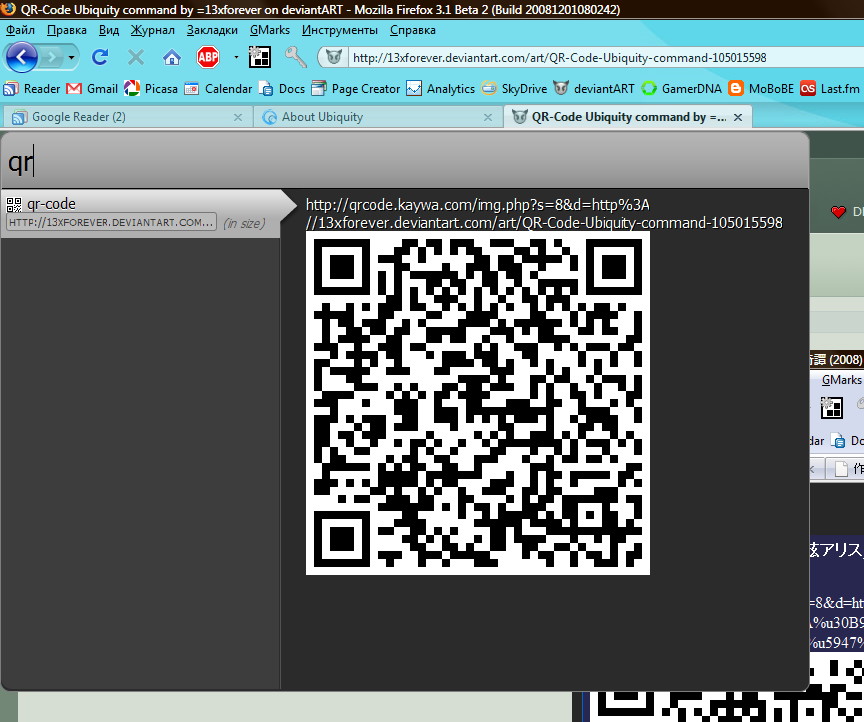Open the Analytics bookmark
The image size is (864, 722).
point(440,89)
